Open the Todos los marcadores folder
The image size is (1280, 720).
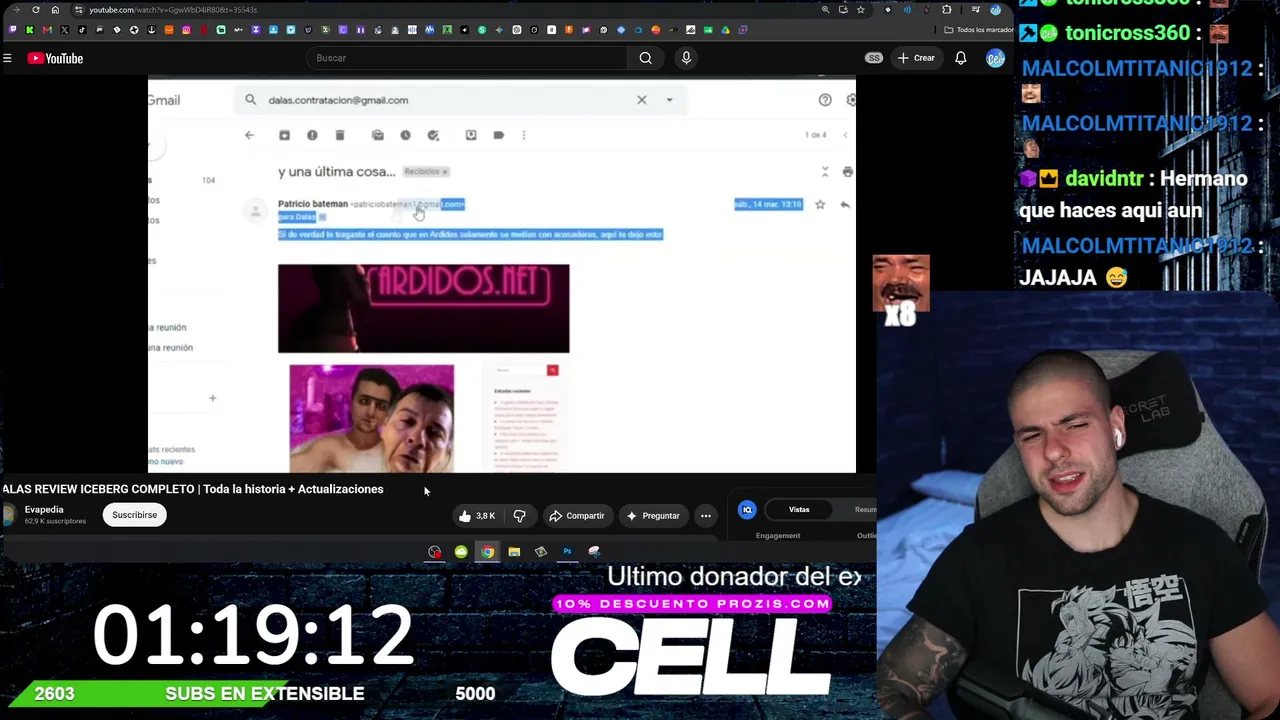[980, 30]
